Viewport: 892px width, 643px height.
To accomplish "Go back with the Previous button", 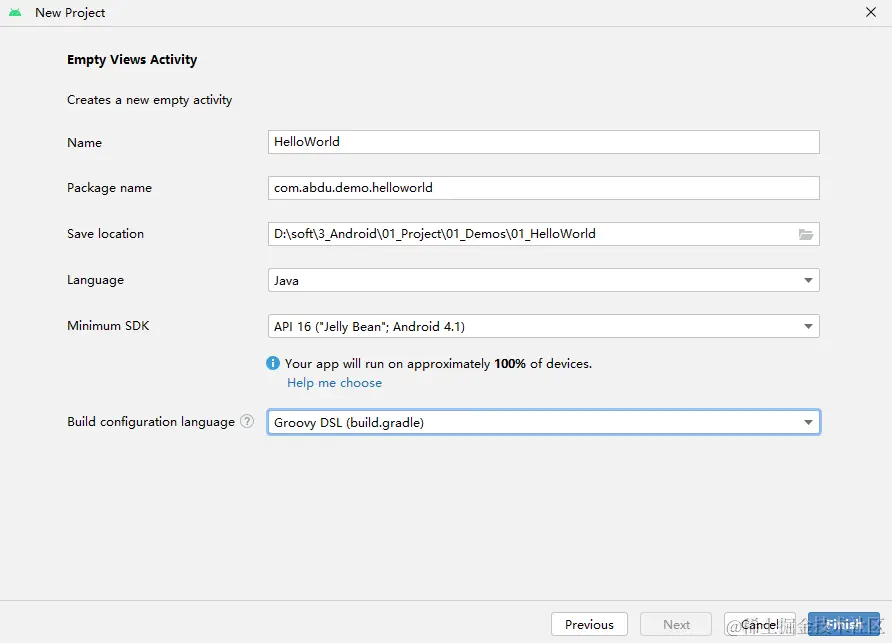I will click(x=589, y=624).
